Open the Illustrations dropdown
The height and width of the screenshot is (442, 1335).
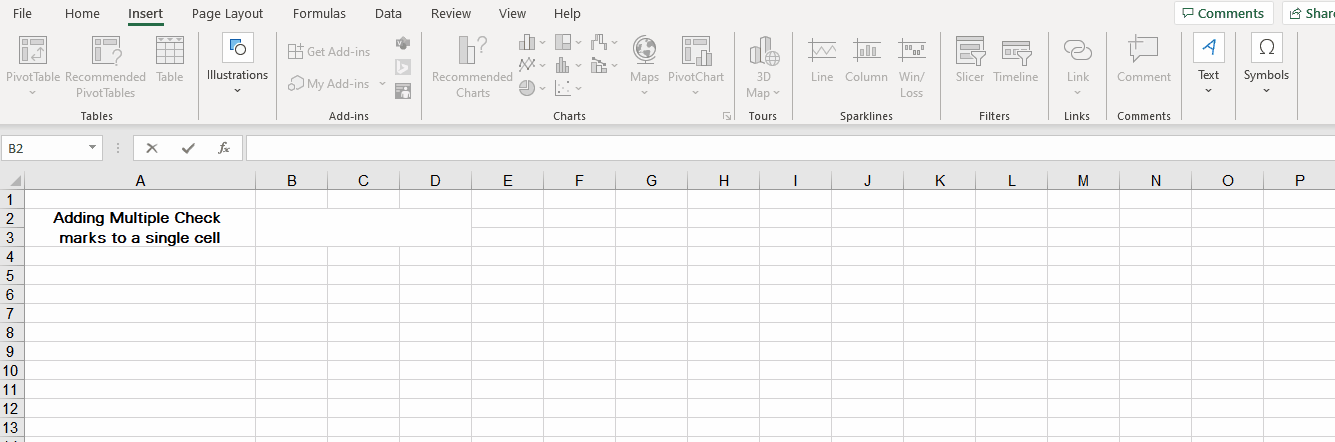click(237, 65)
